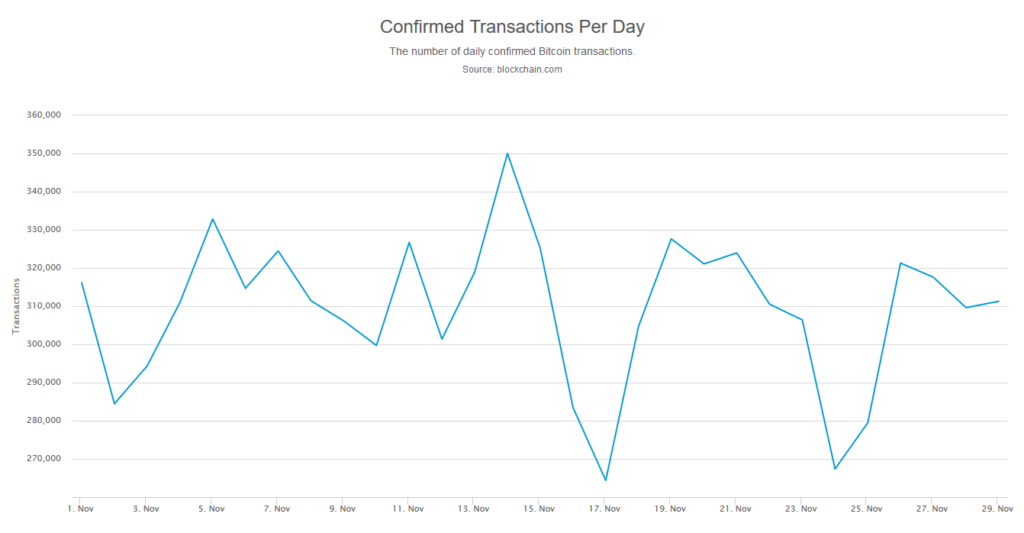The image size is (1024, 533).
Task: Click the subtitle about daily confirmed Bitcoin transactions
Action: click(511, 51)
